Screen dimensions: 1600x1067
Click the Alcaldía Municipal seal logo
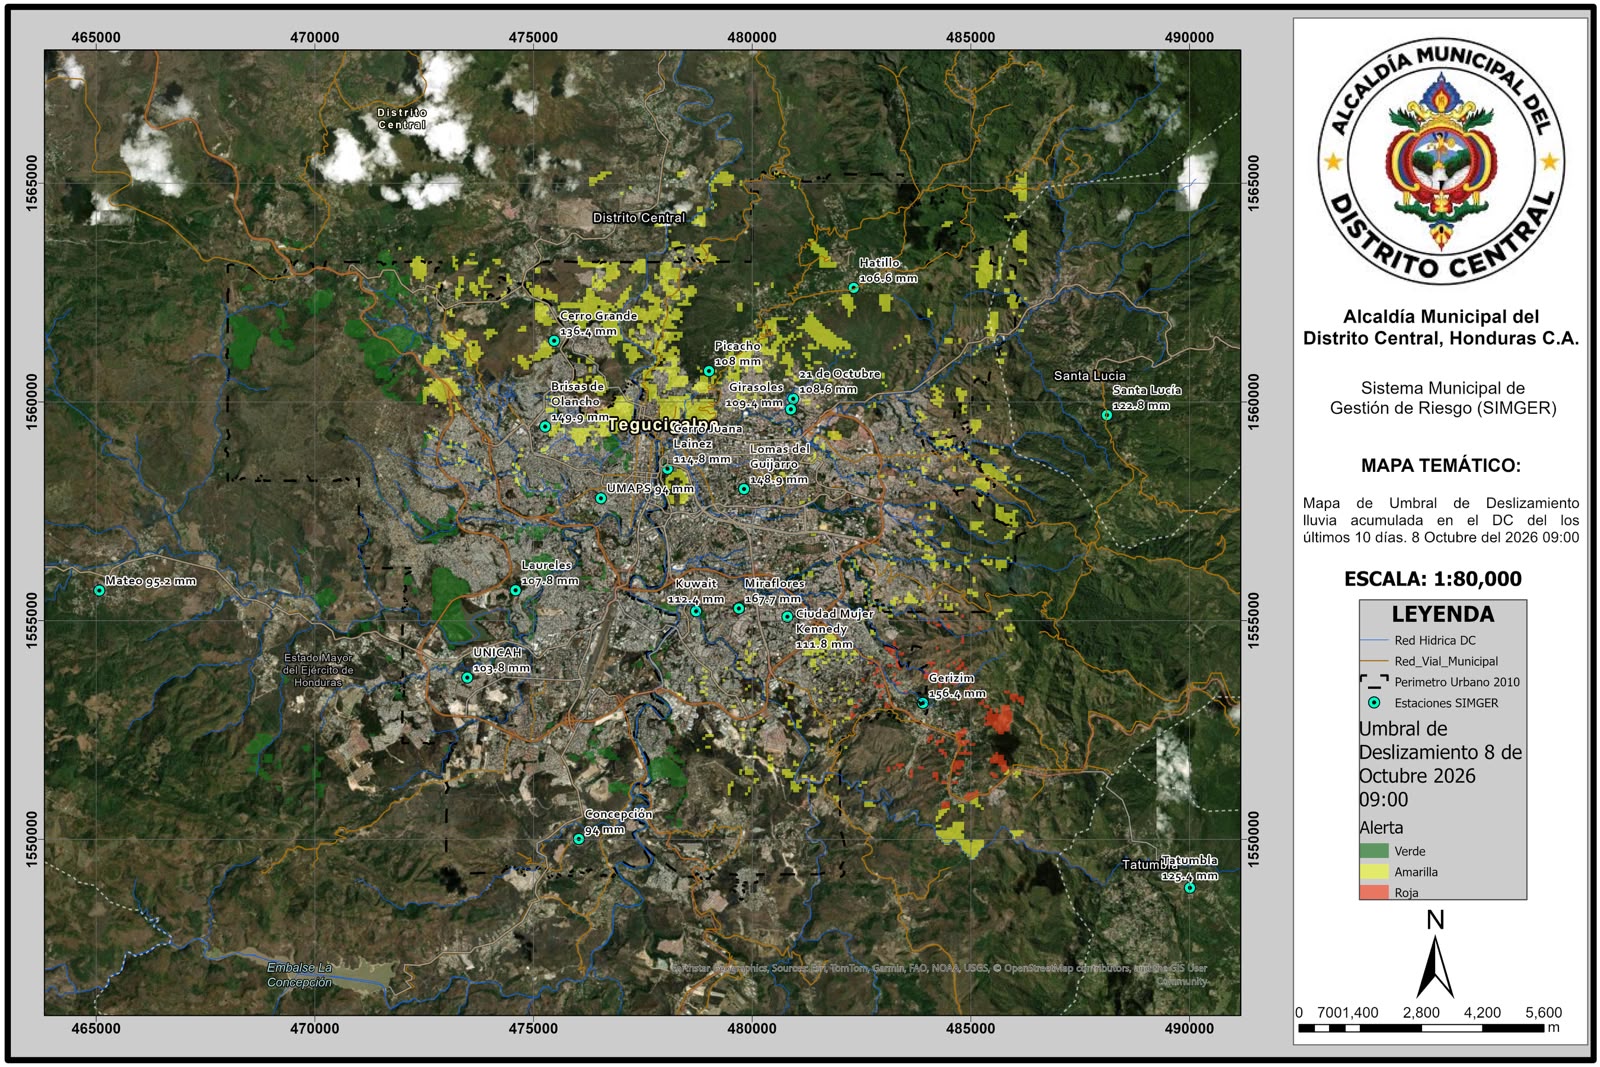1441,162
